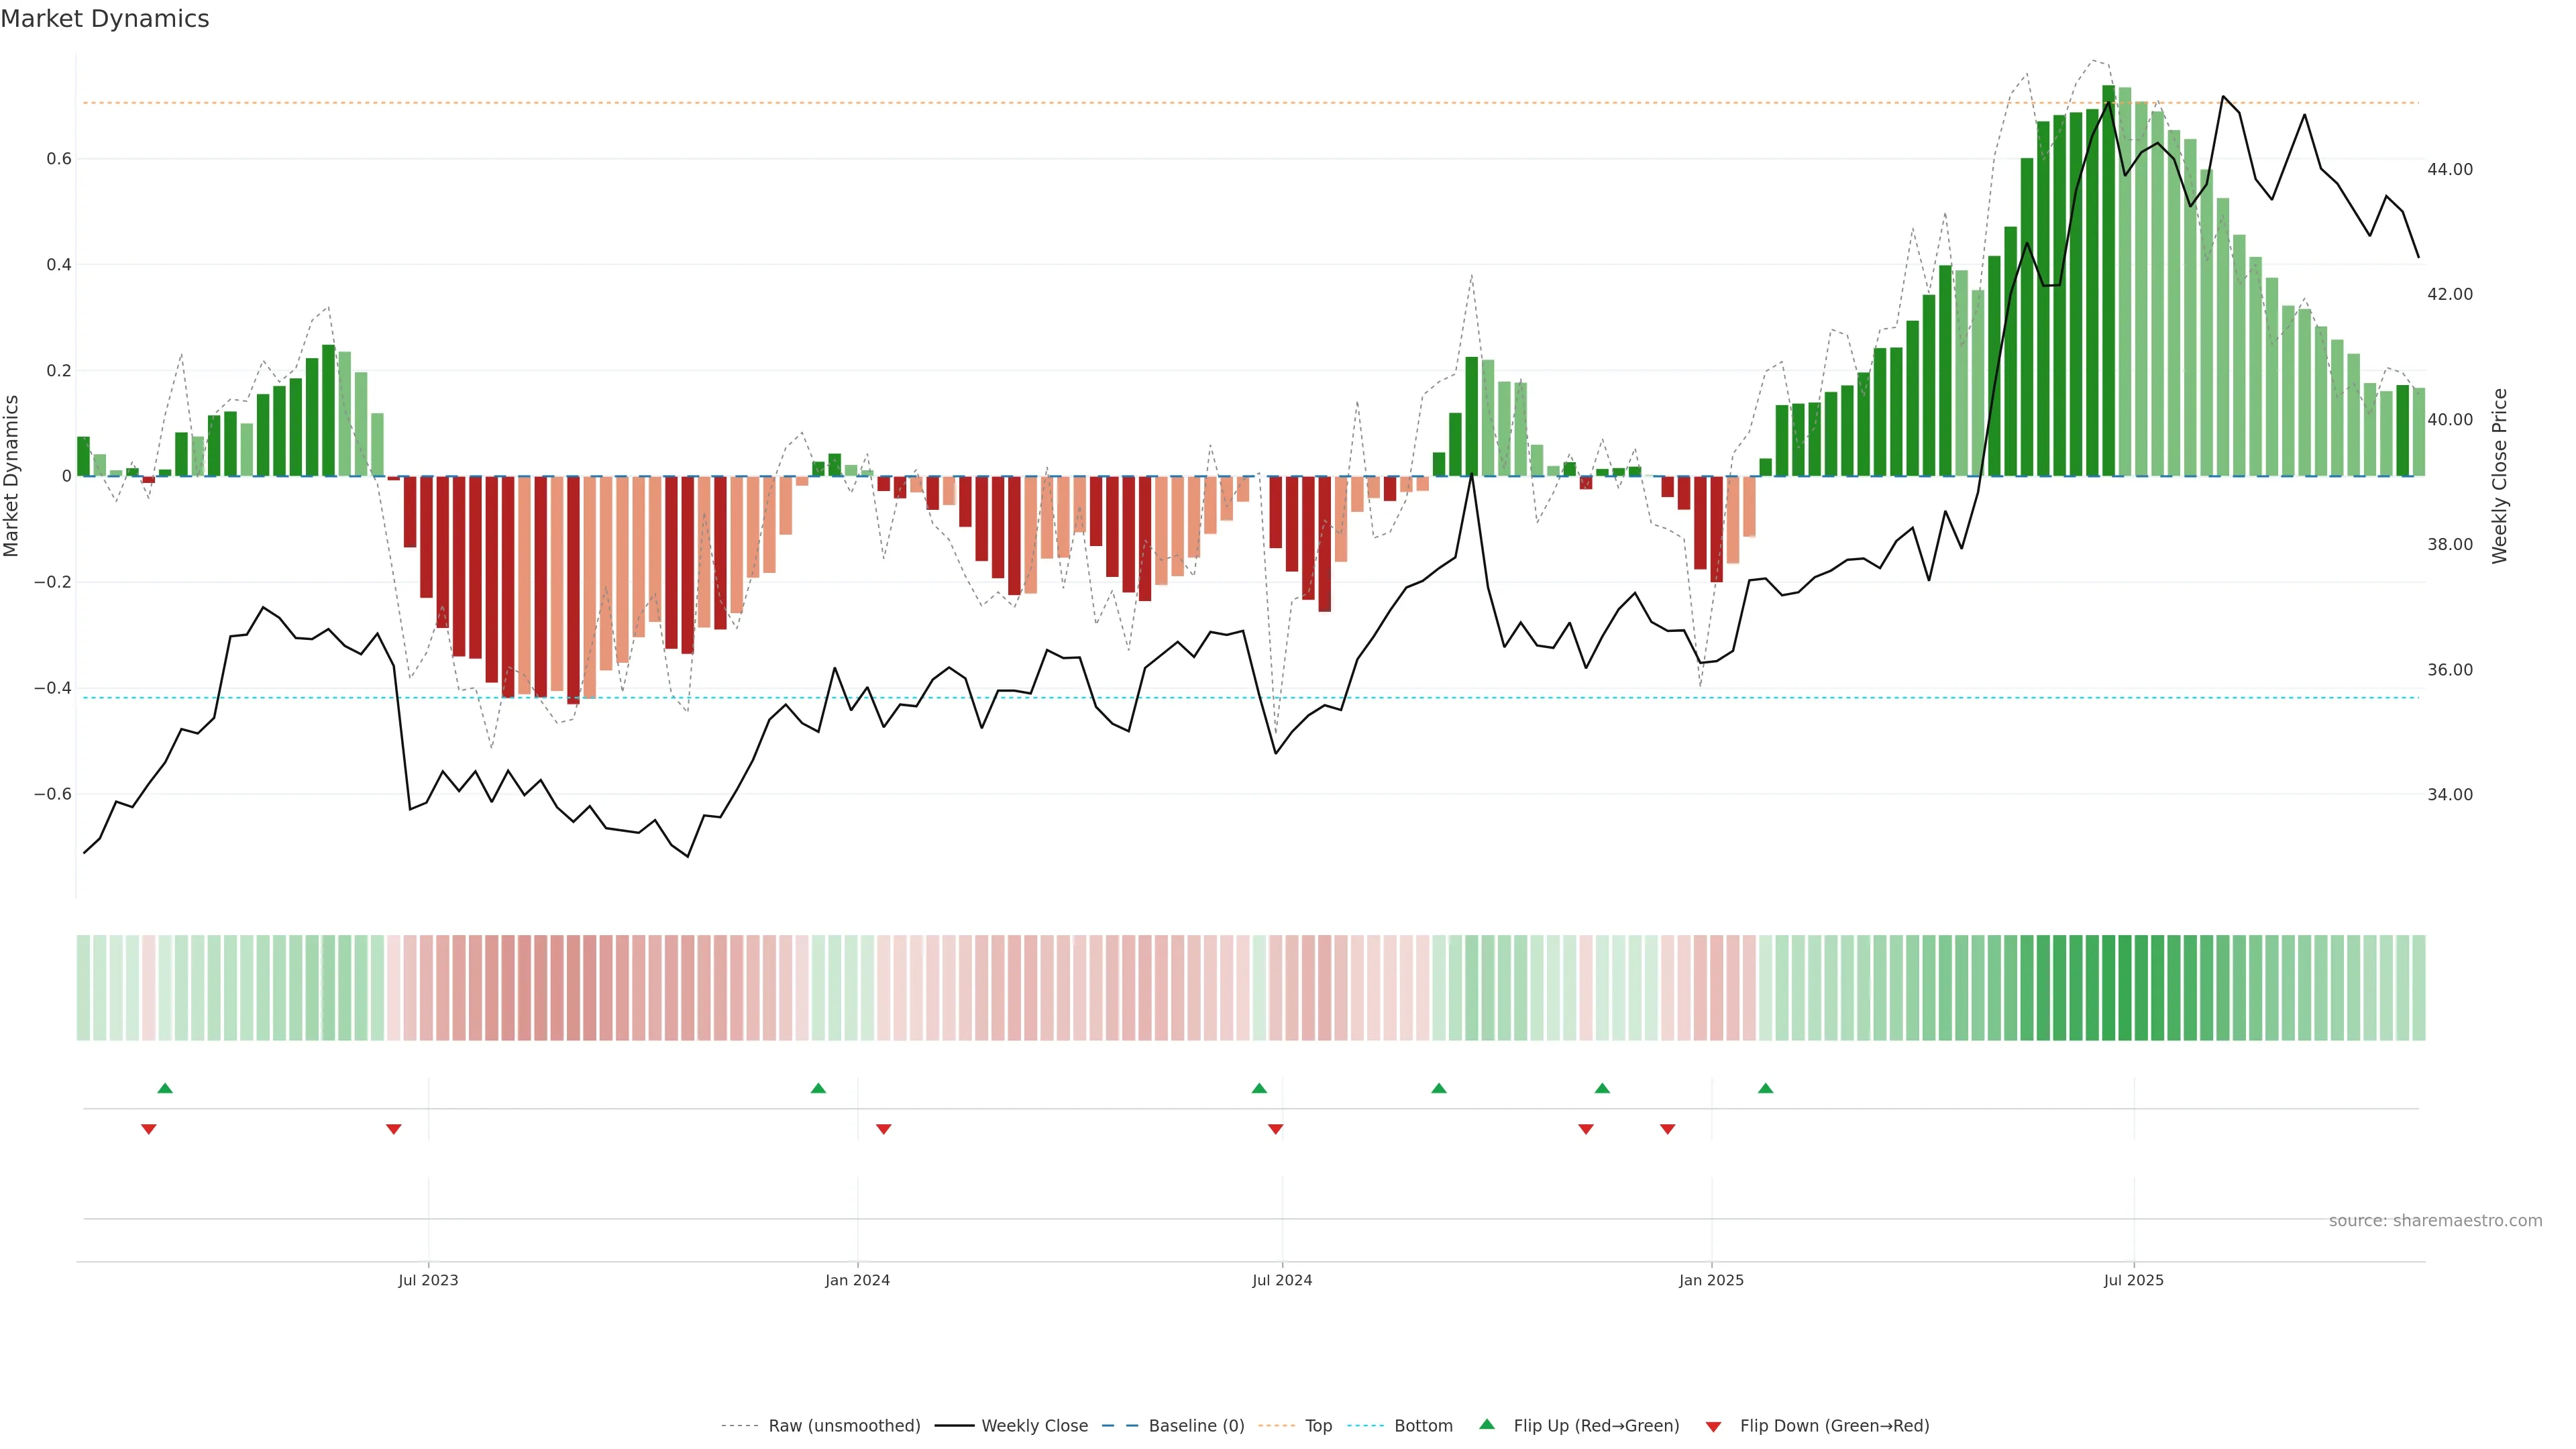
Task: Click the Jan 2025 x-axis label
Action: tap(1711, 1280)
